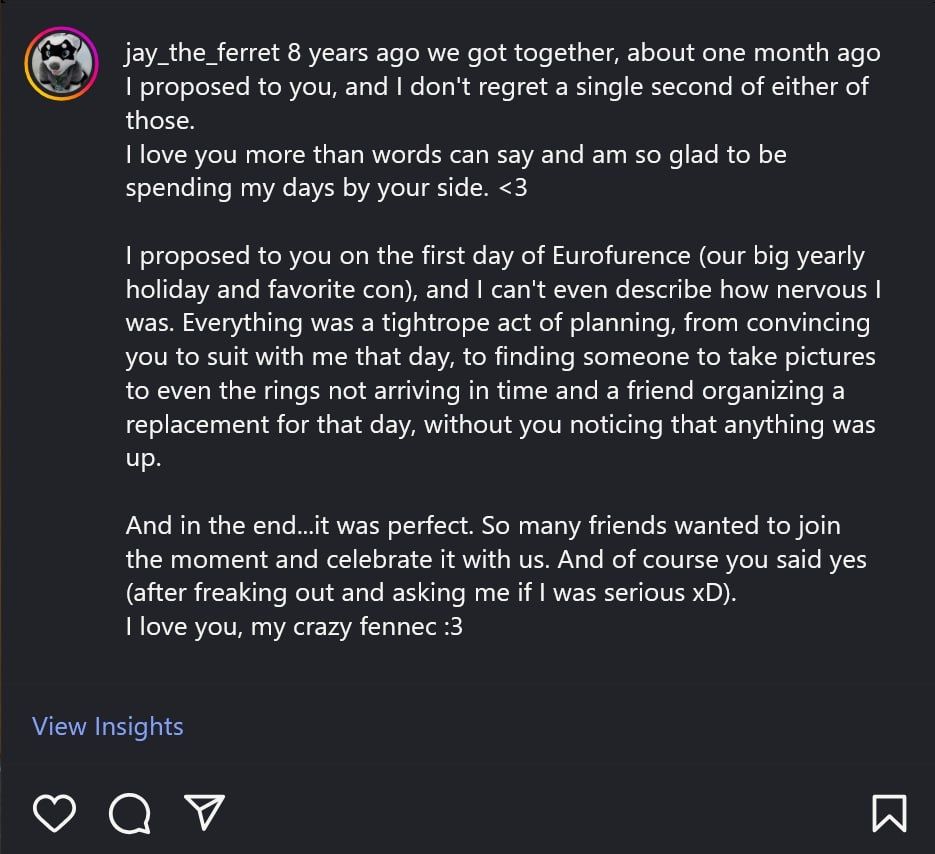Image resolution: width=935 pixels, height=854 pixels.
Task: Click the "8 years ago we got together" text
Action: (x=452, y=52)
